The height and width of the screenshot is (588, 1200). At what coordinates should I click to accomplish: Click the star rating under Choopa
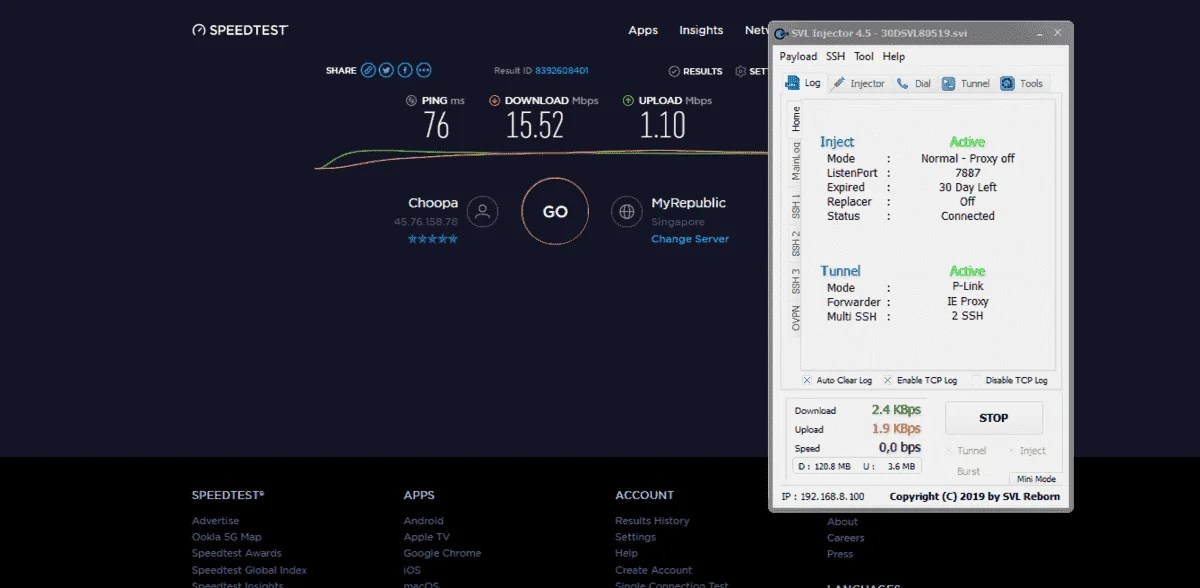(x=433, y=239)
